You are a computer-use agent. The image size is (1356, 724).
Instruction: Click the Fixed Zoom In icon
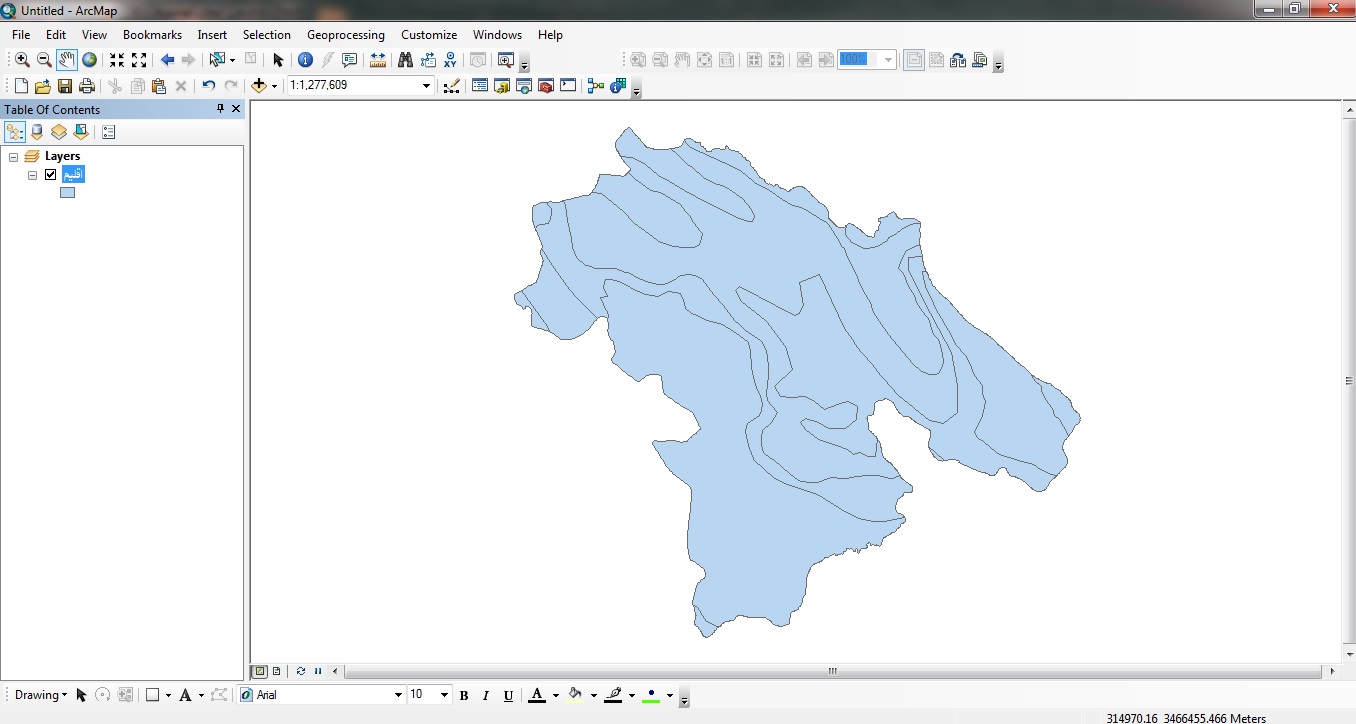pos(117,60)
